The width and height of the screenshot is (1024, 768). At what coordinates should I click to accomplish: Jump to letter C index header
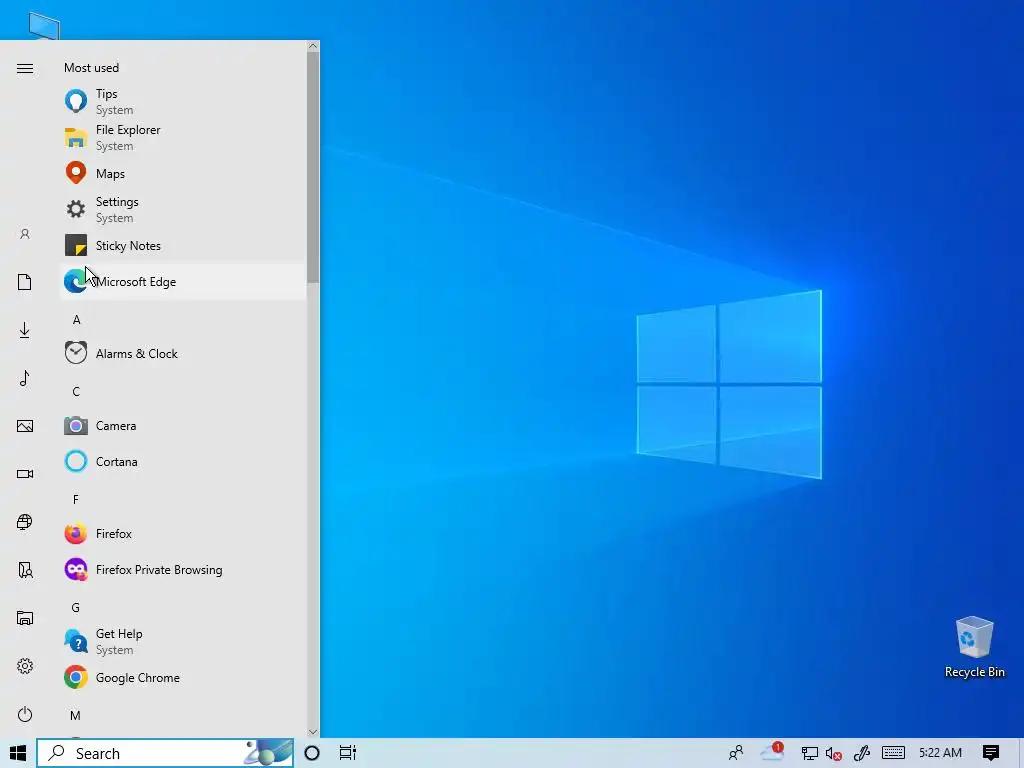[76, 391]
